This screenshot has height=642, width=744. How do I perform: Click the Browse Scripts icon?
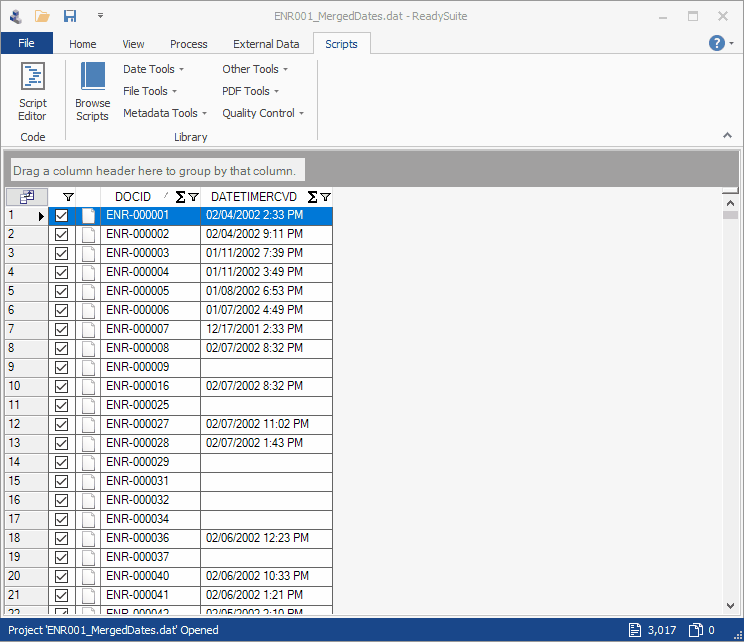pyautogui.click(x=92, y=90)
